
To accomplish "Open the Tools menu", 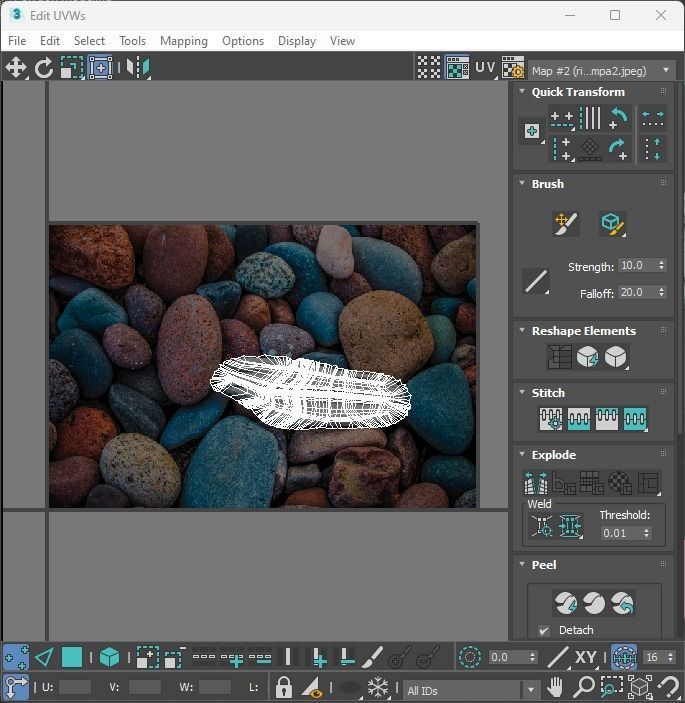I will [x=132, y=41].
